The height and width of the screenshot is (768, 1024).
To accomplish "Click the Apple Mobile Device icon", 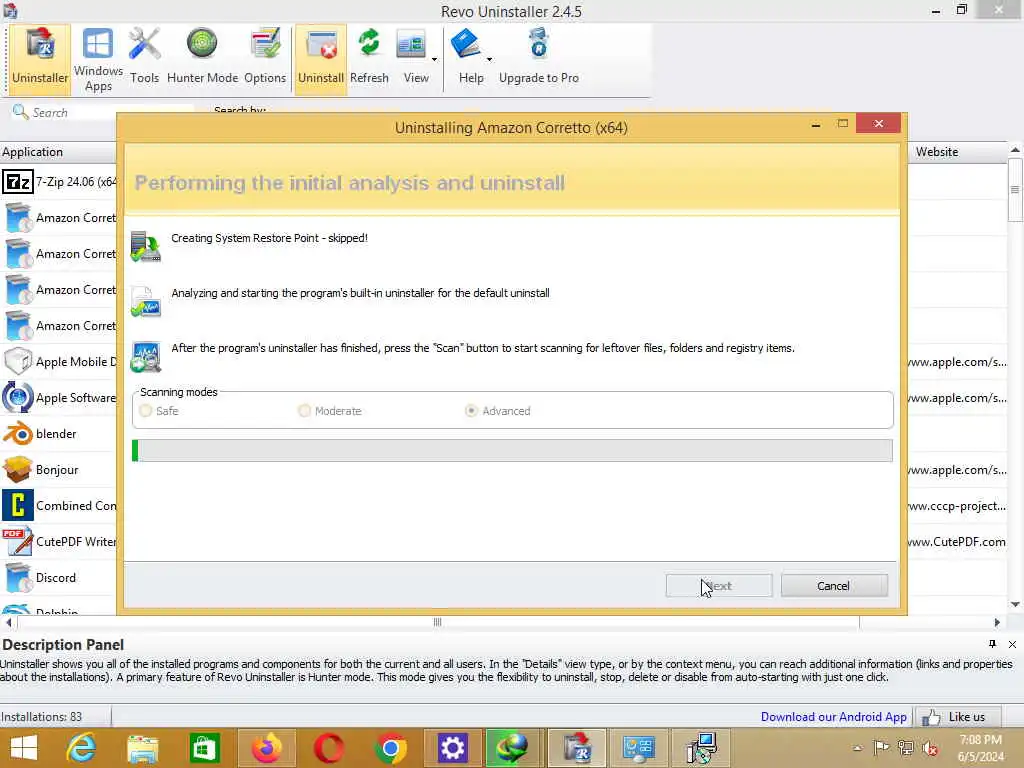I will coord(18,362).
